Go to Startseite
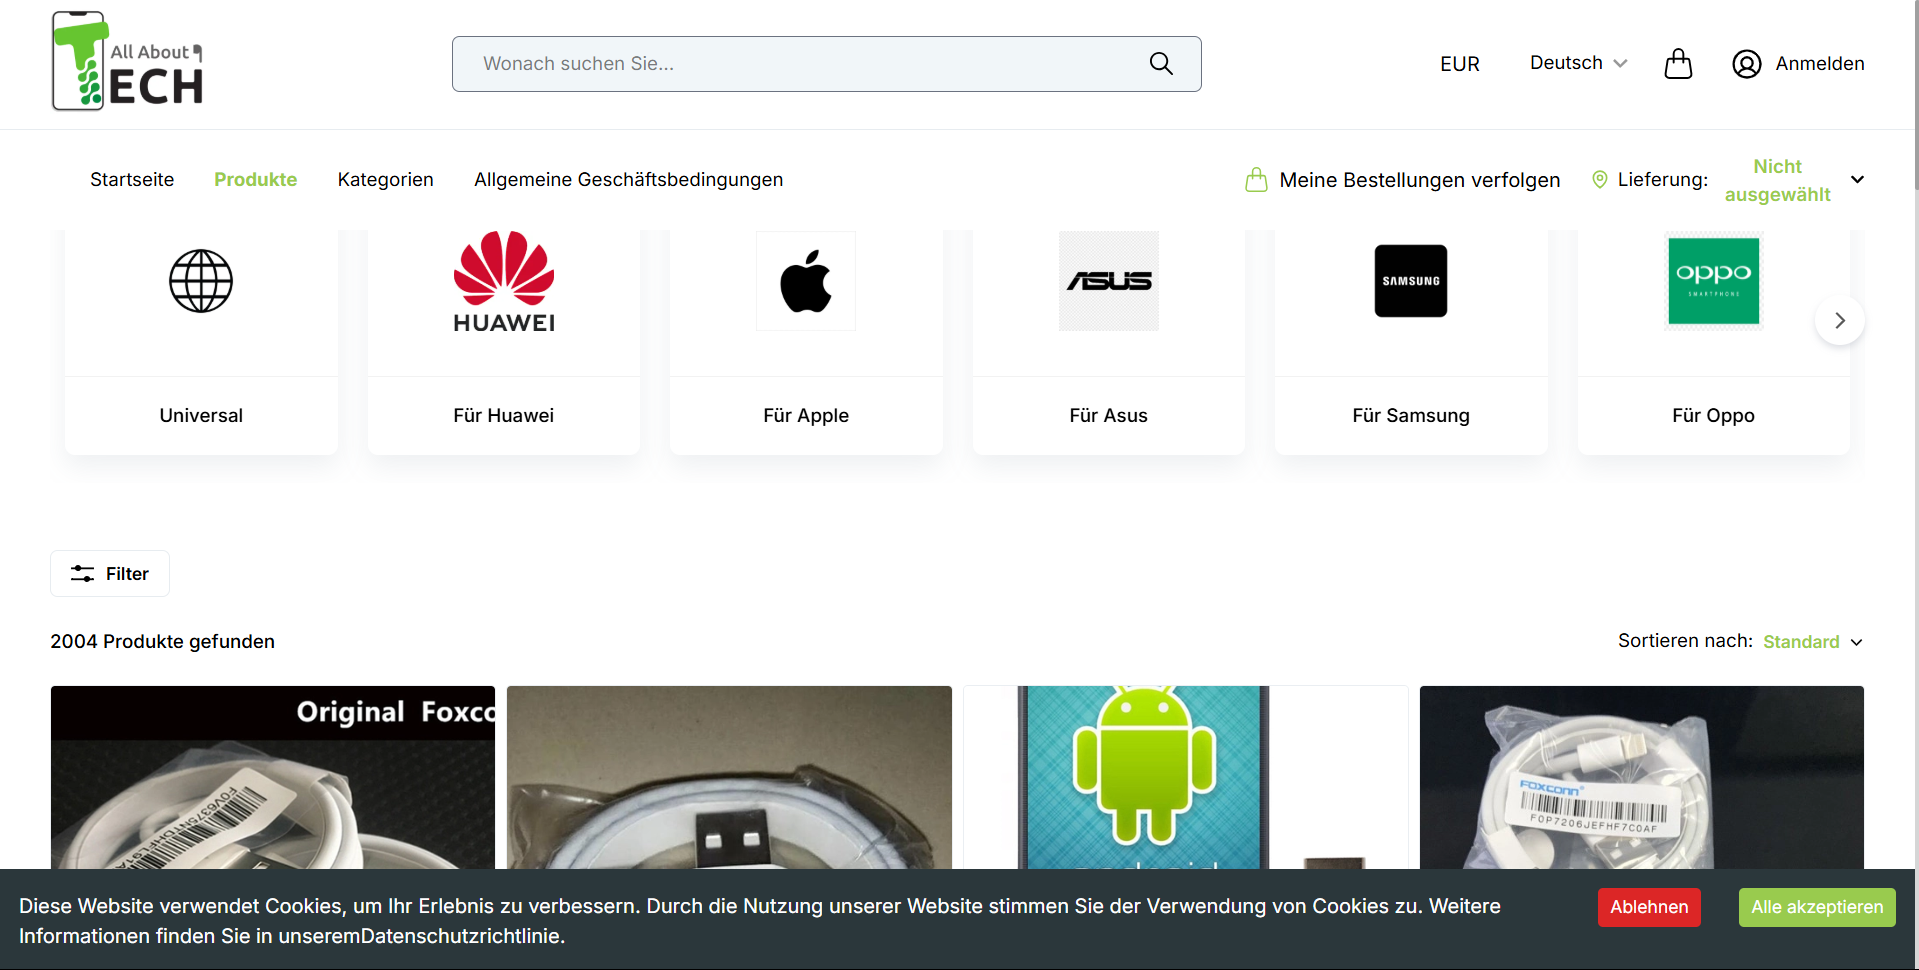Screen dimensions: 1919x970 (132, 180)
